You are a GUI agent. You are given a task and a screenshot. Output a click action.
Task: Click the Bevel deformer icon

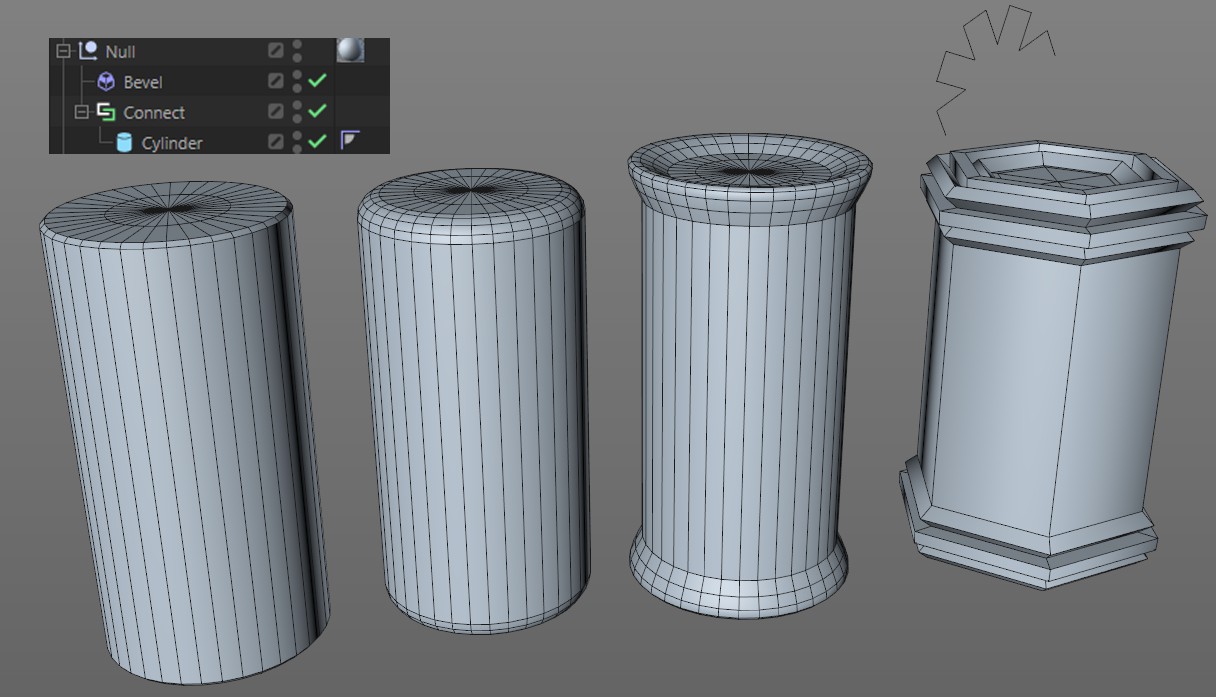[106, 82]
